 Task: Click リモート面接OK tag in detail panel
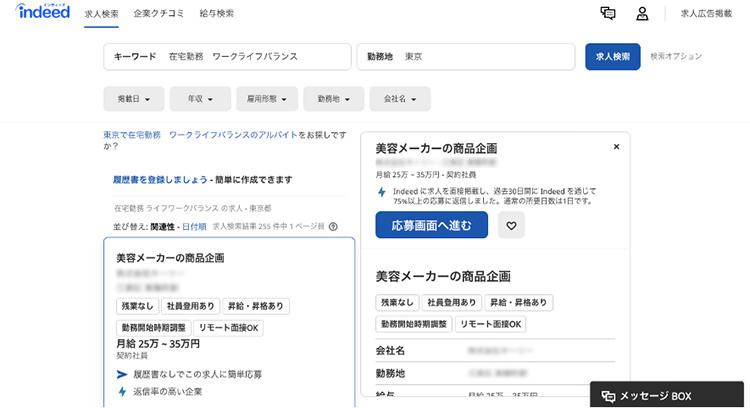point(491,324)
